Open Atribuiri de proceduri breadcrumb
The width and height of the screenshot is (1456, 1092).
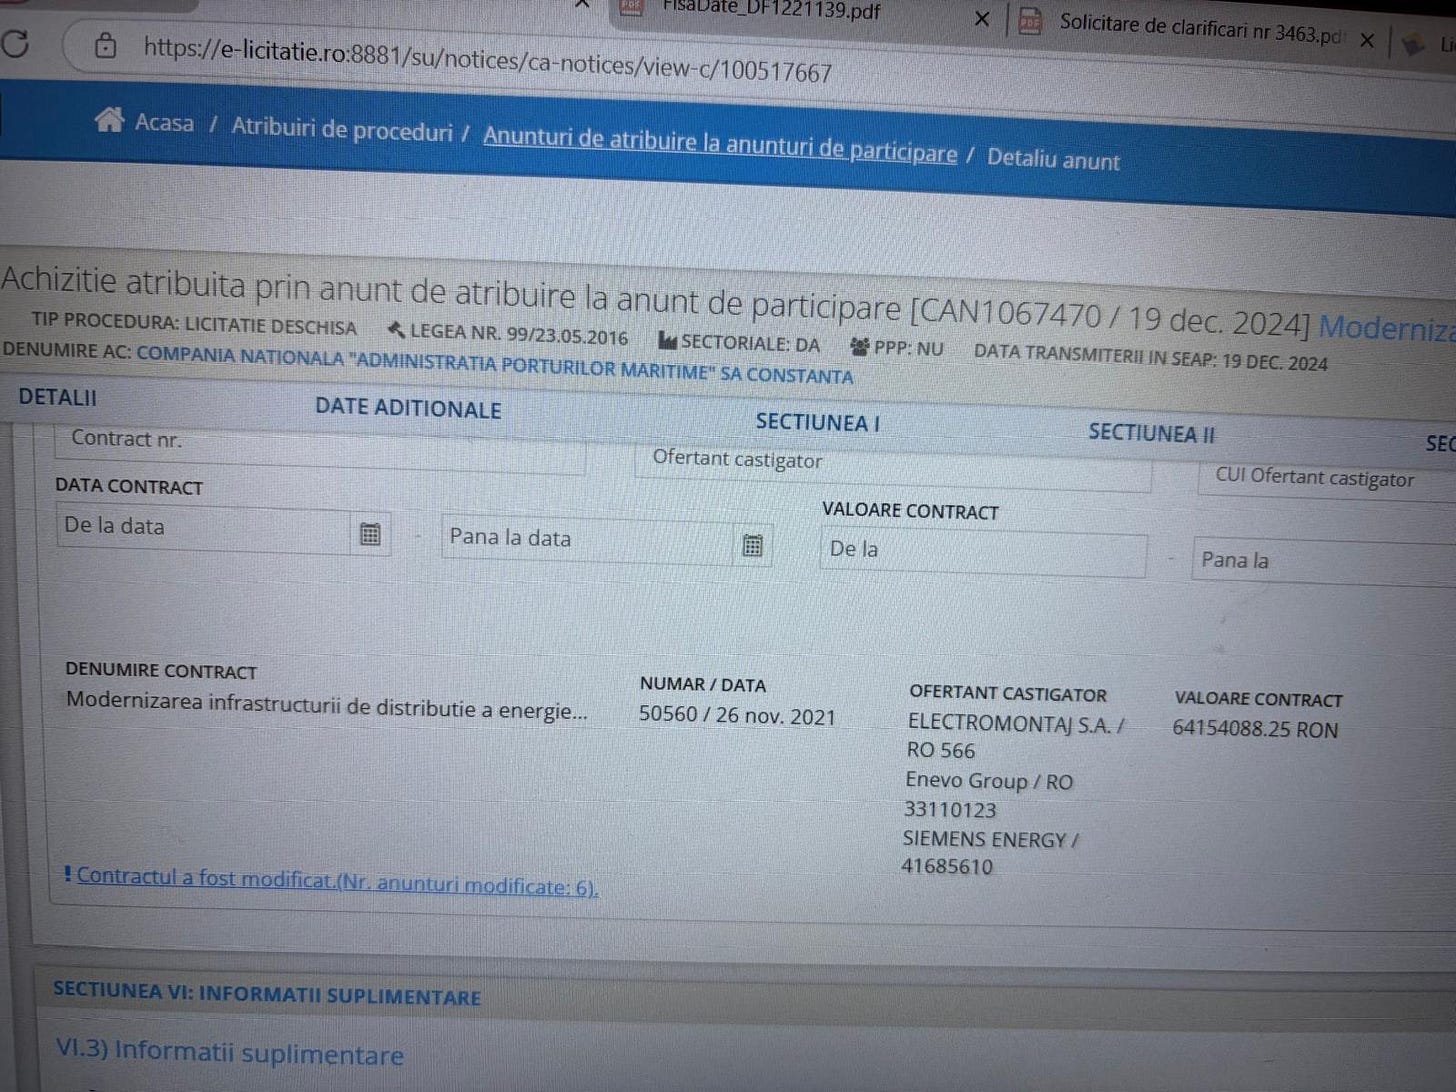click(342, 130)
